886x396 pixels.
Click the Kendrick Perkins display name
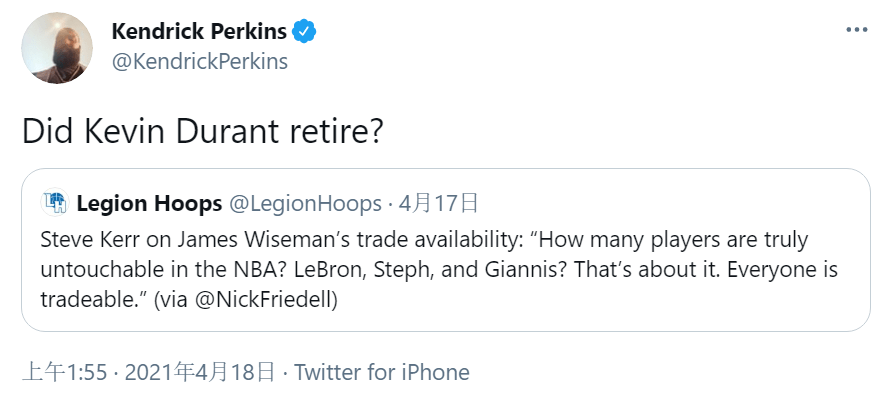coord(199,31)
